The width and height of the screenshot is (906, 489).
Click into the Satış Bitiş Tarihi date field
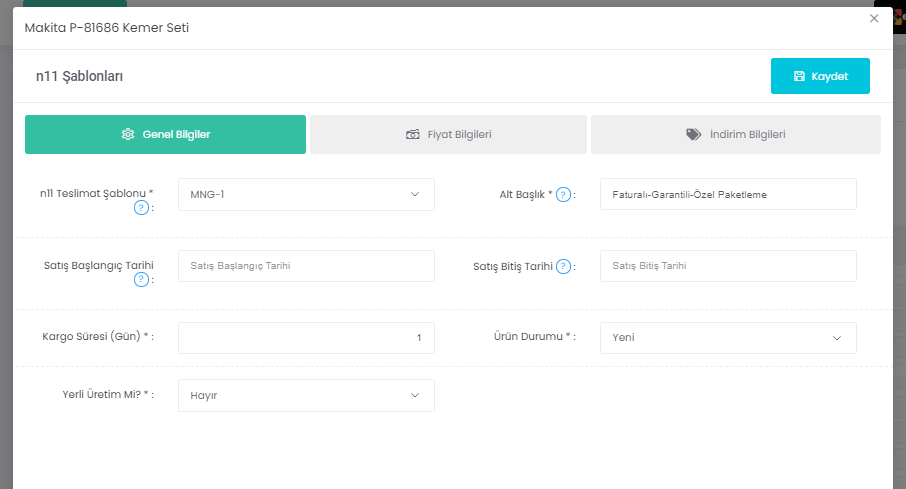tap(728, 266)
